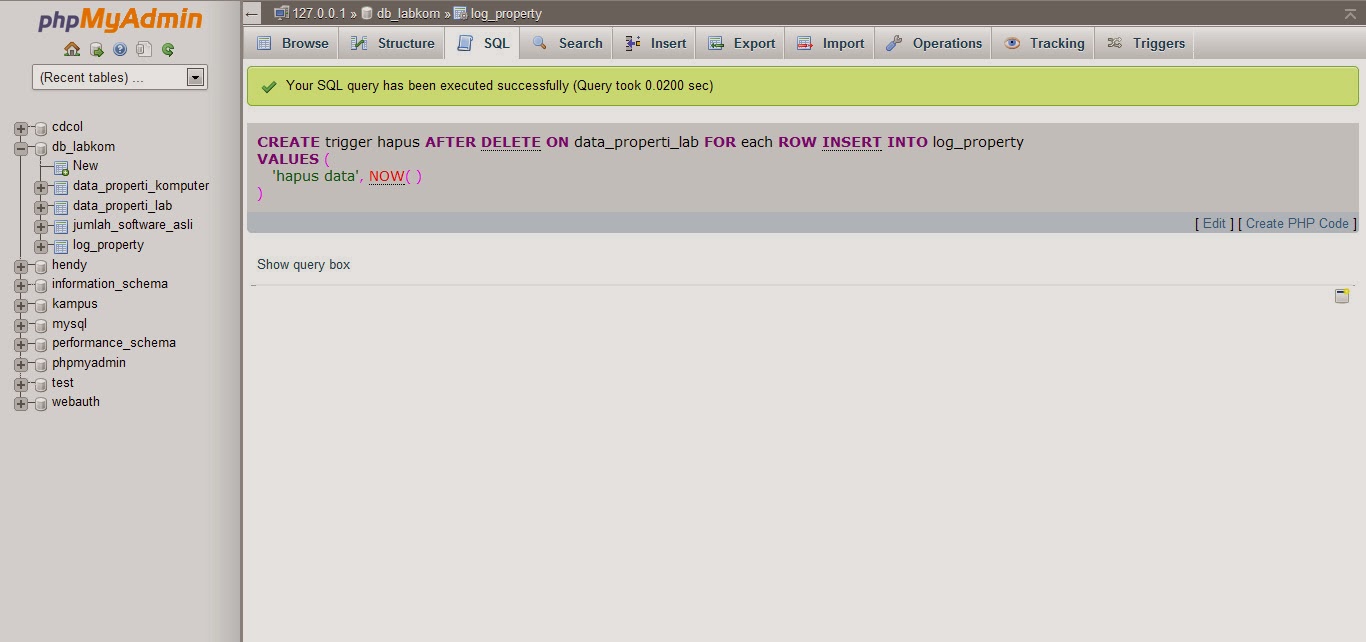Expand the data_properti_komputer table node
The width and height of the screenshot is (1366, 642).
point(39,185)
